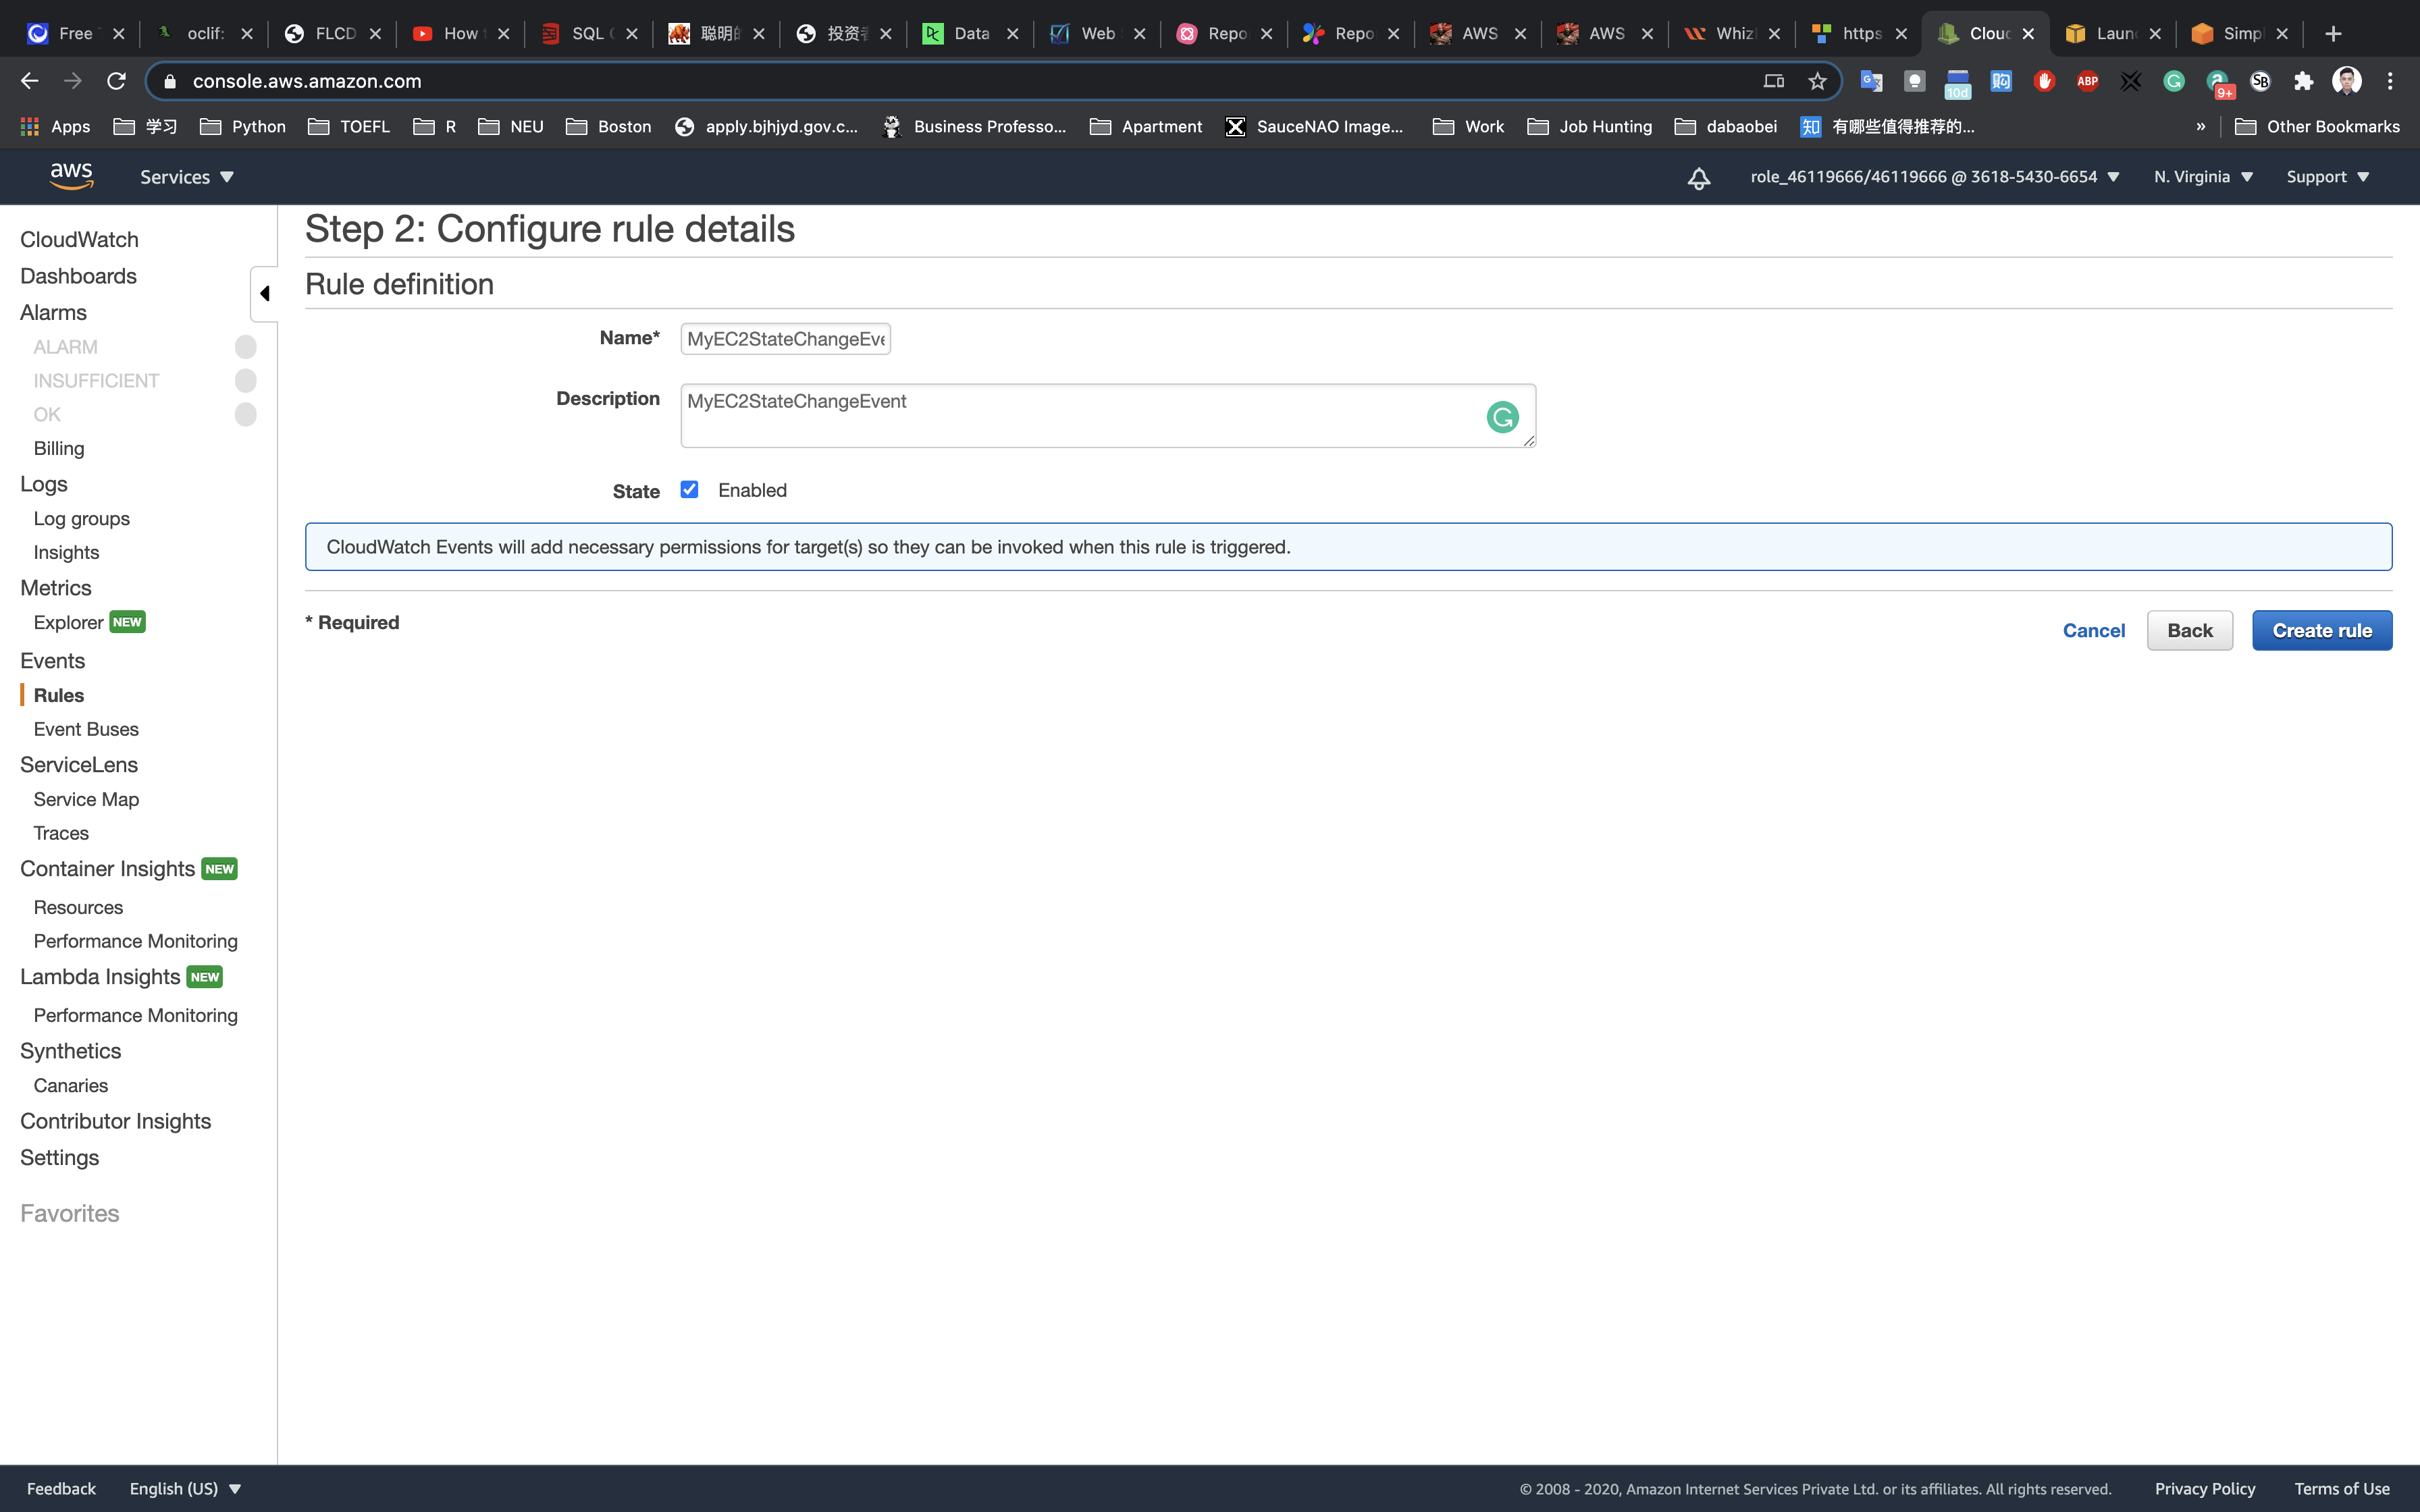Open Event Buses in the sidebar
Image resolution: width=2420 pixels, height=1512 pixels.
coord(86,729)
